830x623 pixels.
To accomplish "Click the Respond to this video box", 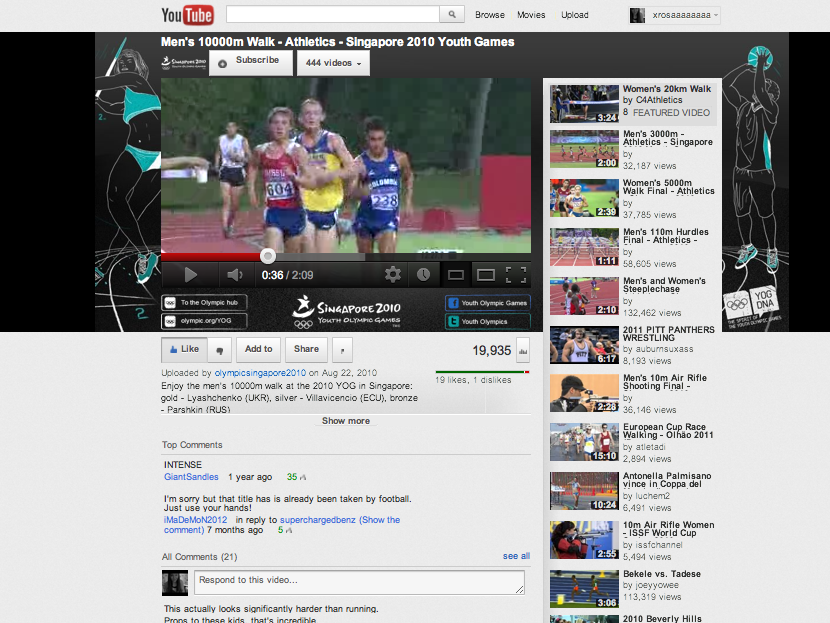I will [359, 582].
